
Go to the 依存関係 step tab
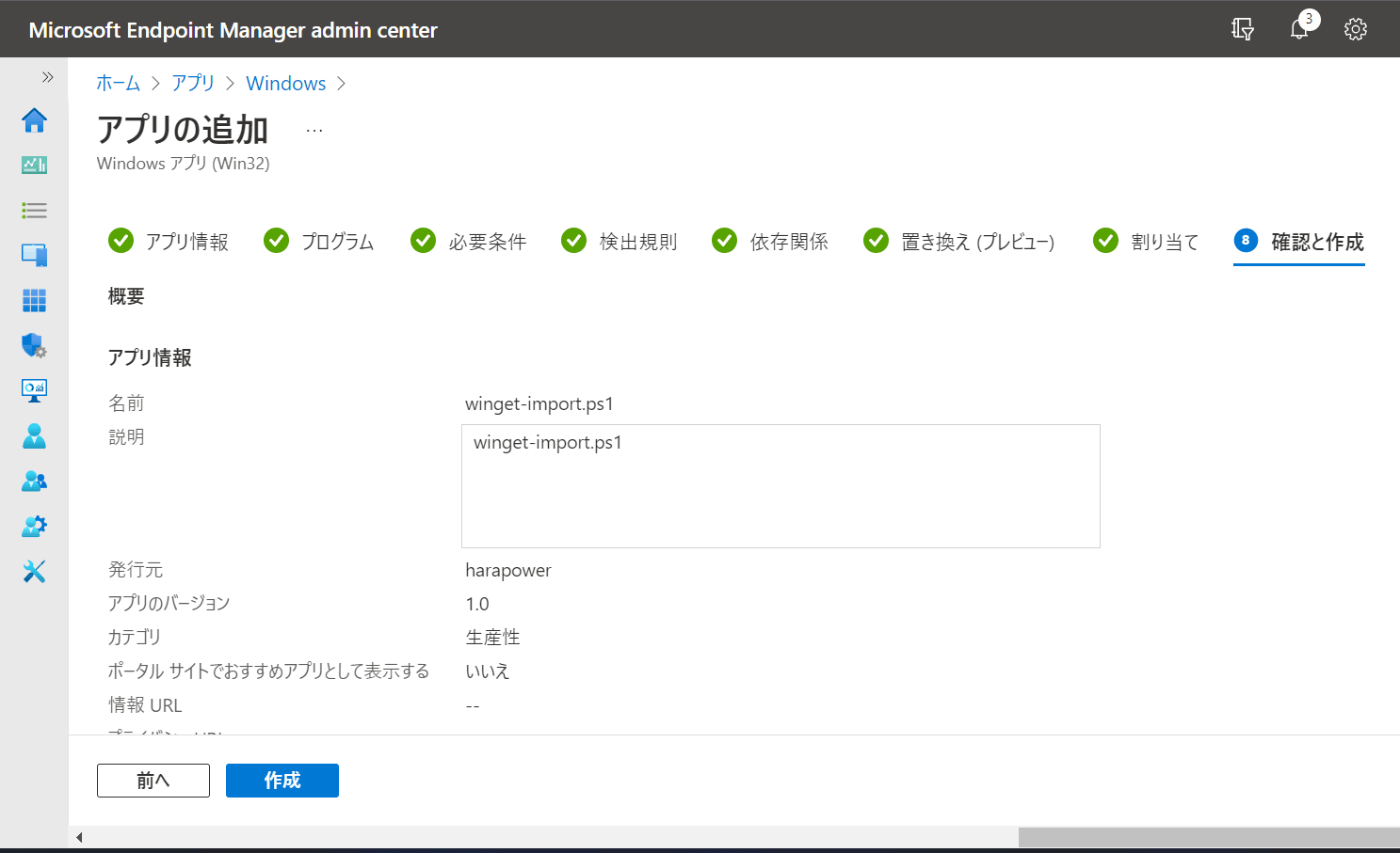770,242
